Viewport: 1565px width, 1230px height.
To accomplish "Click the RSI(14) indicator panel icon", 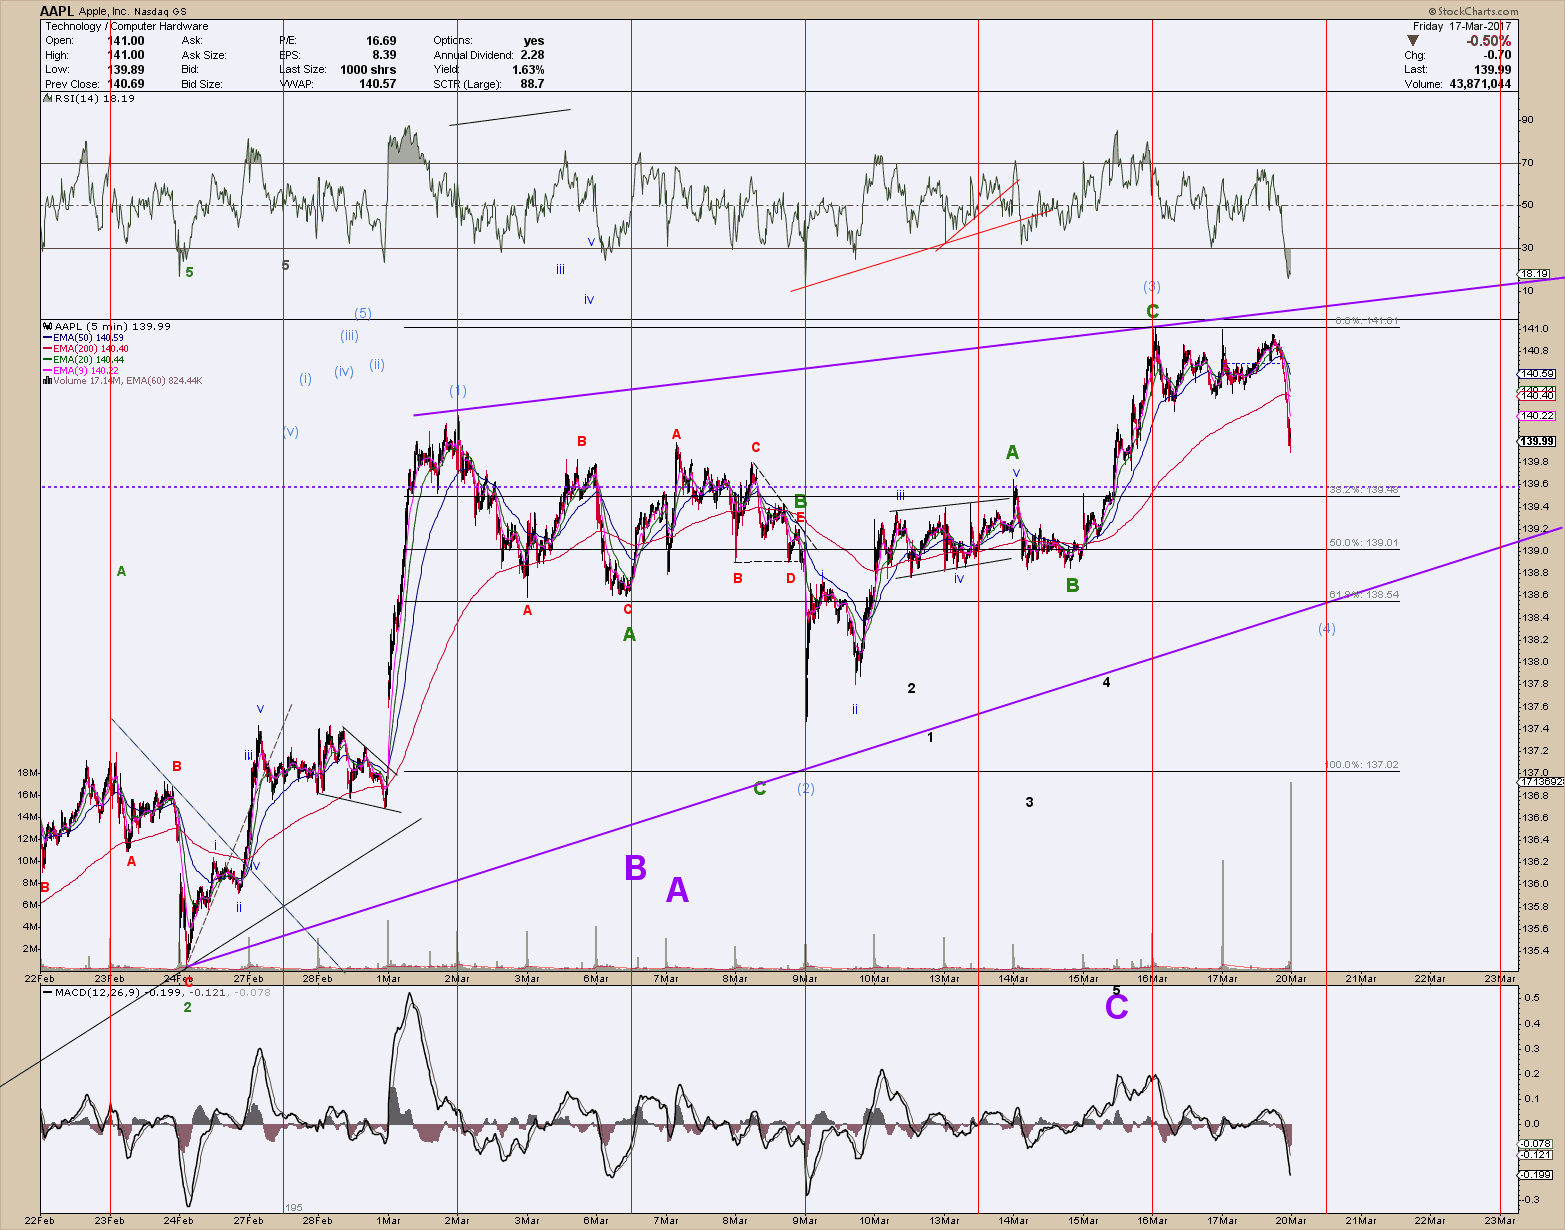I will (x=46, y=99).
